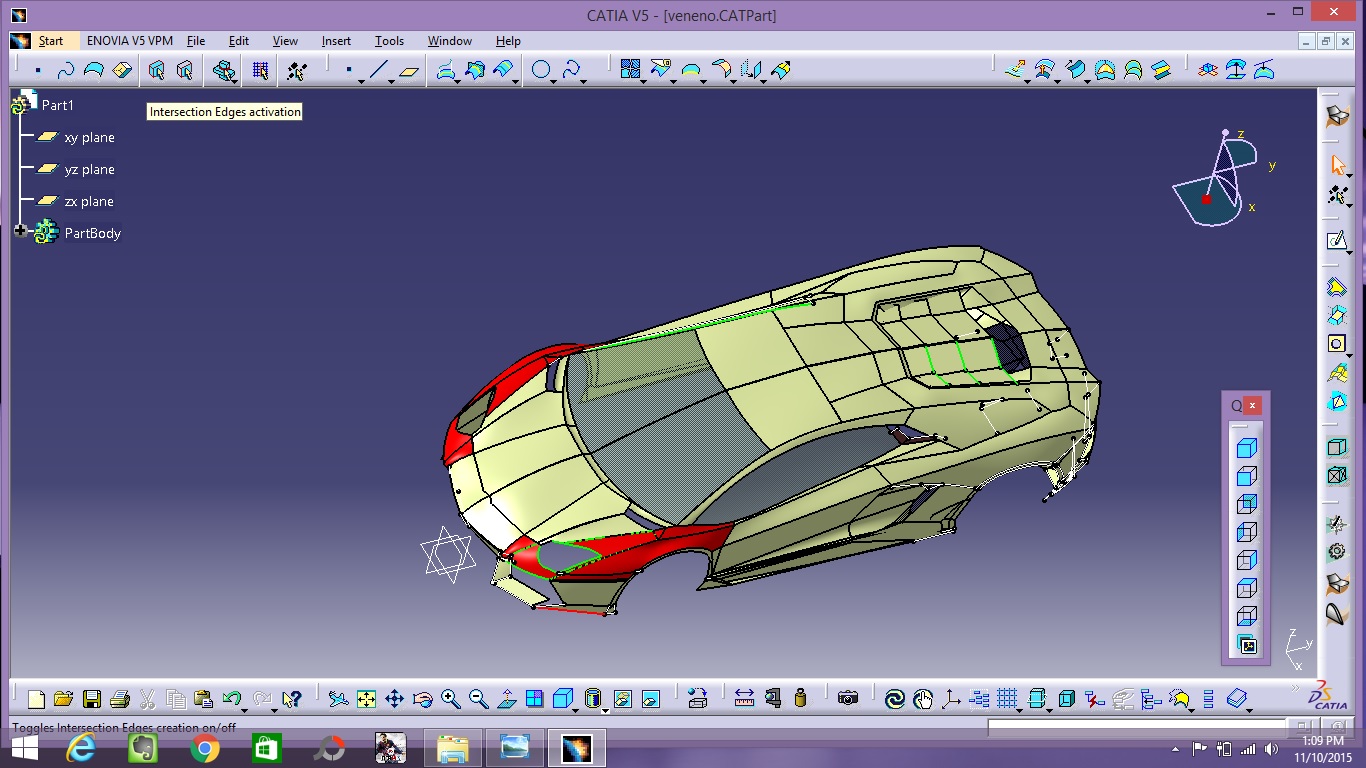This screenshot has width=1366, height=768.
Task: Select the Pan view tool
Action: click(x=395, y=699)
